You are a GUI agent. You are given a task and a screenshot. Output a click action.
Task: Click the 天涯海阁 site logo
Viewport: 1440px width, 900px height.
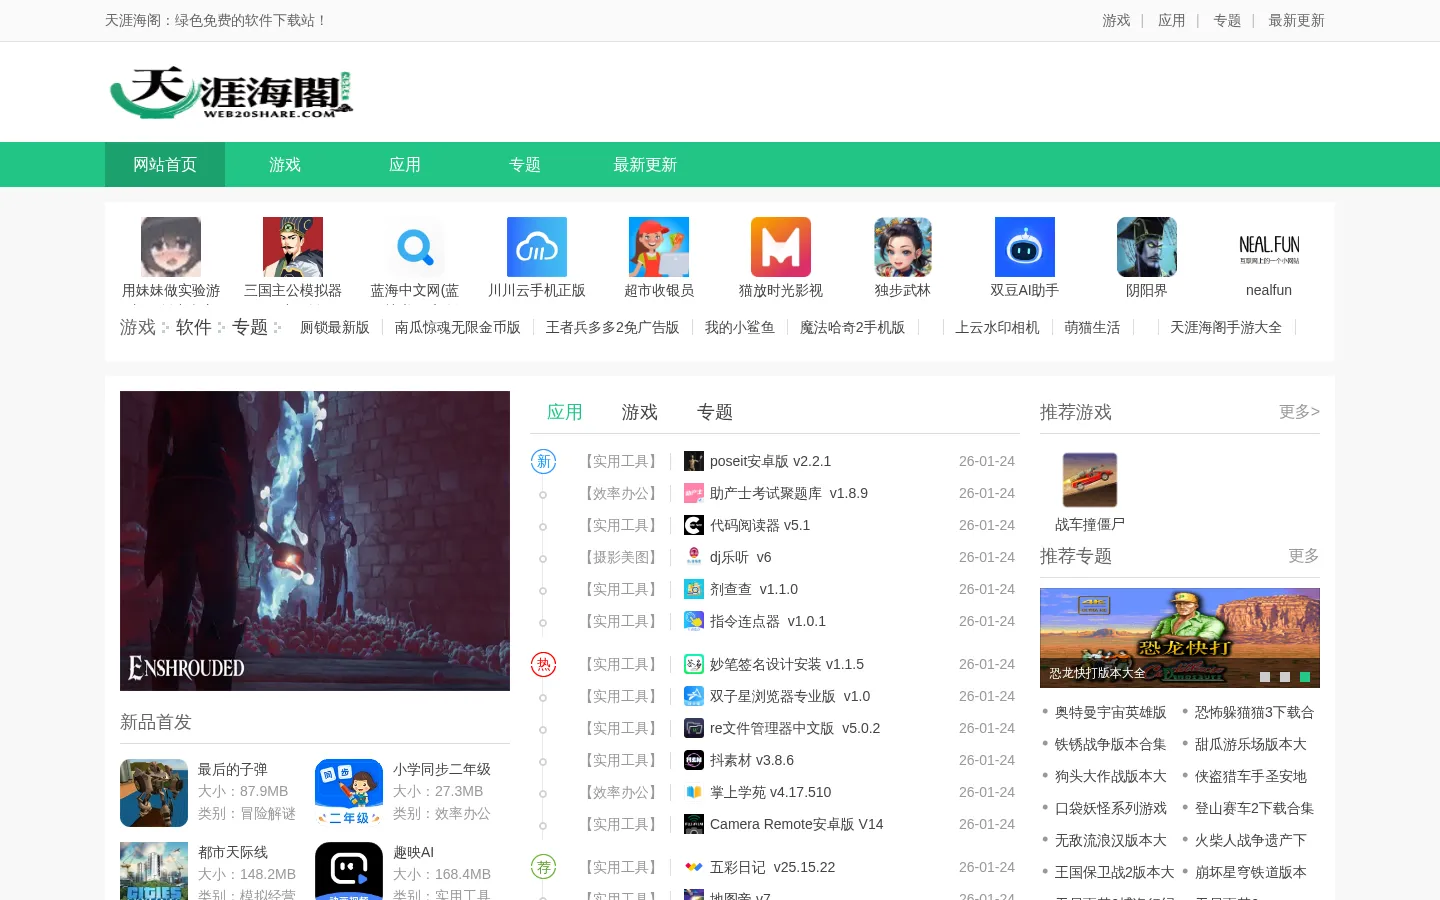[231, 93]
